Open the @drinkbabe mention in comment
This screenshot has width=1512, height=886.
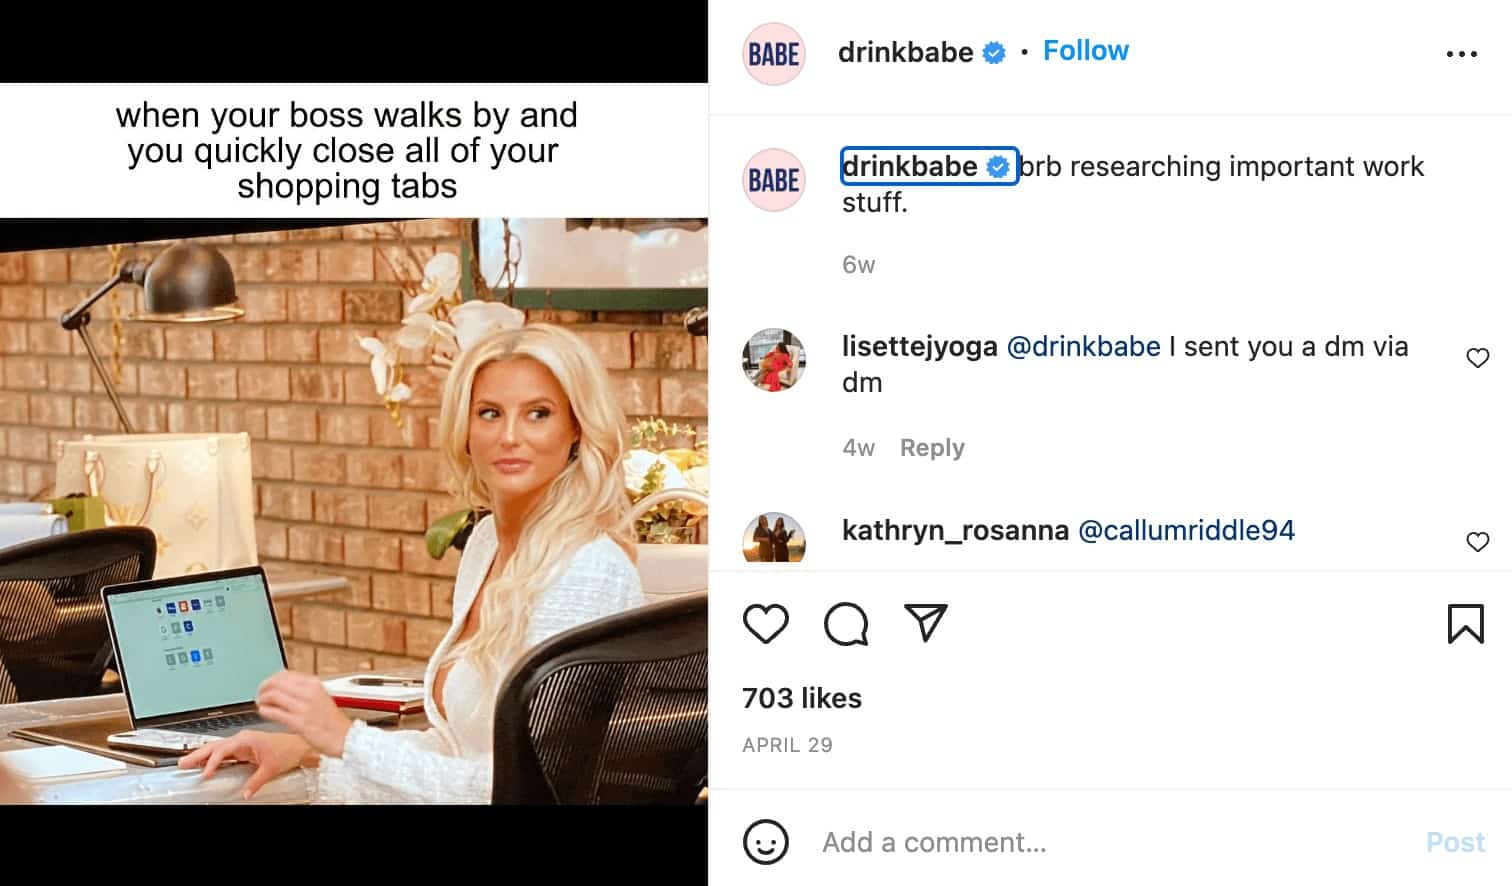[x=1083, y=346]
